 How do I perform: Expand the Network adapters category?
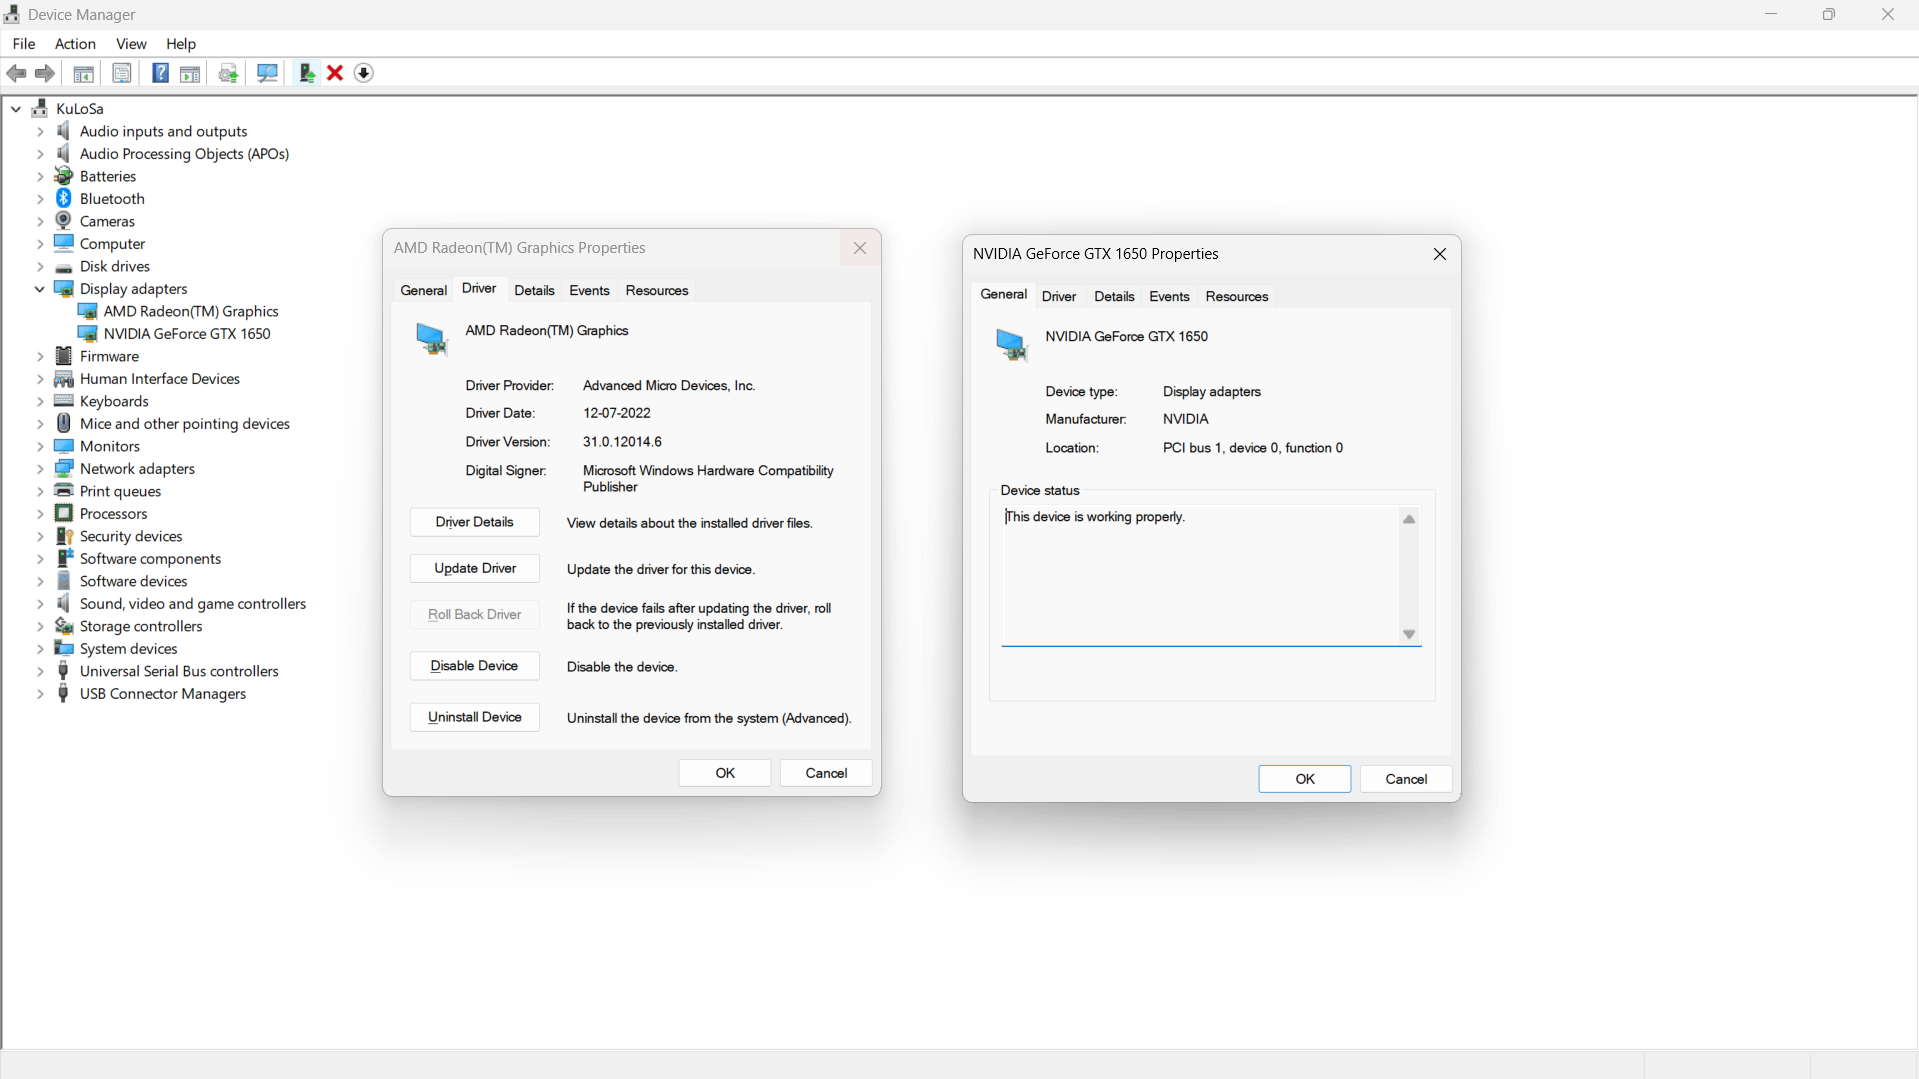click(x=40, y=469)
